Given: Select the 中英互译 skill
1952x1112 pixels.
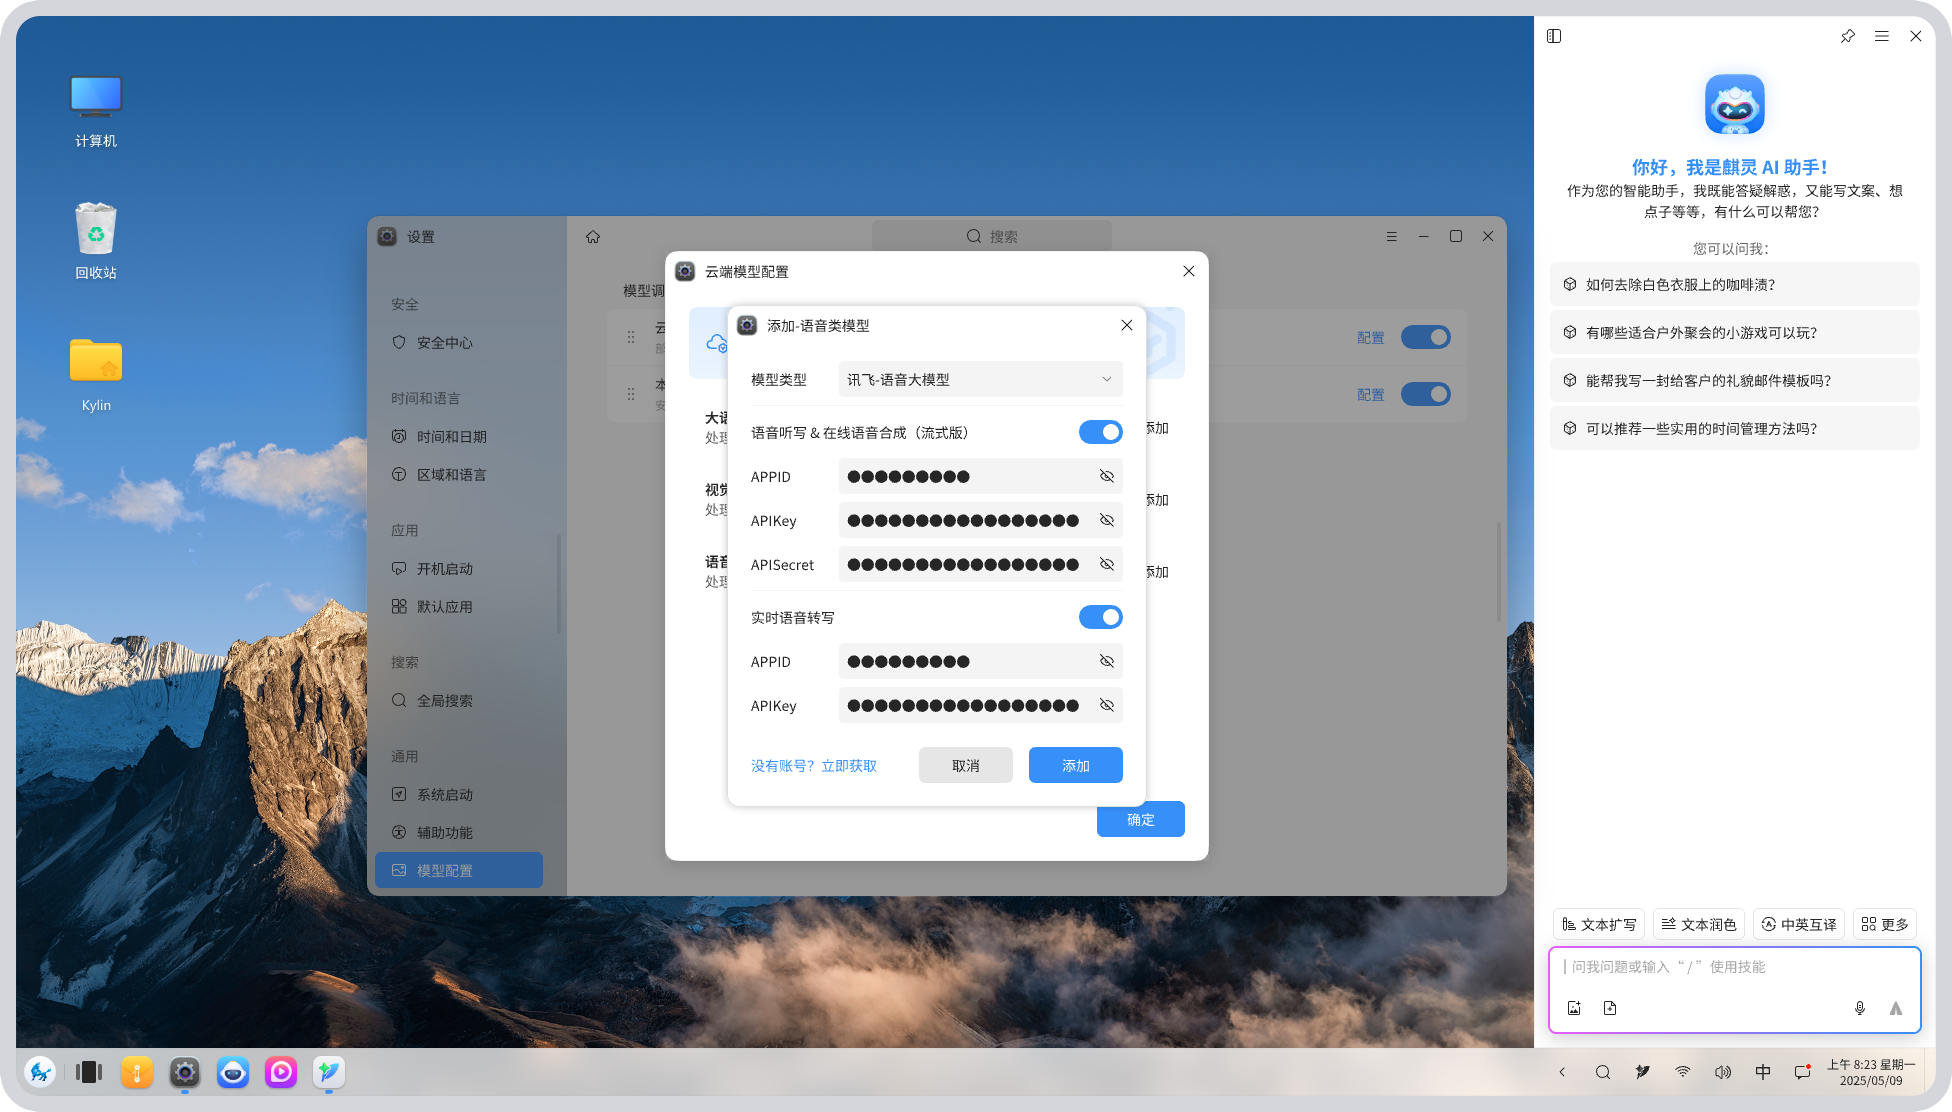Looking at the screenshot, I should coord(1798,924).
